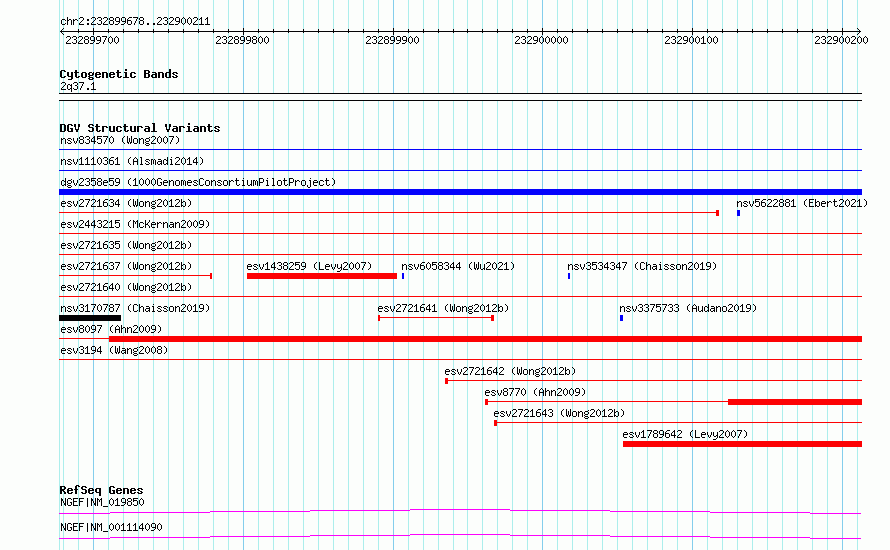Image resolution: width=890 pixels, height=550 pixels.
Task: Click esv2721635 (Wong2012b) variant label
Action: pyautogui.click(x=126, y=245)
